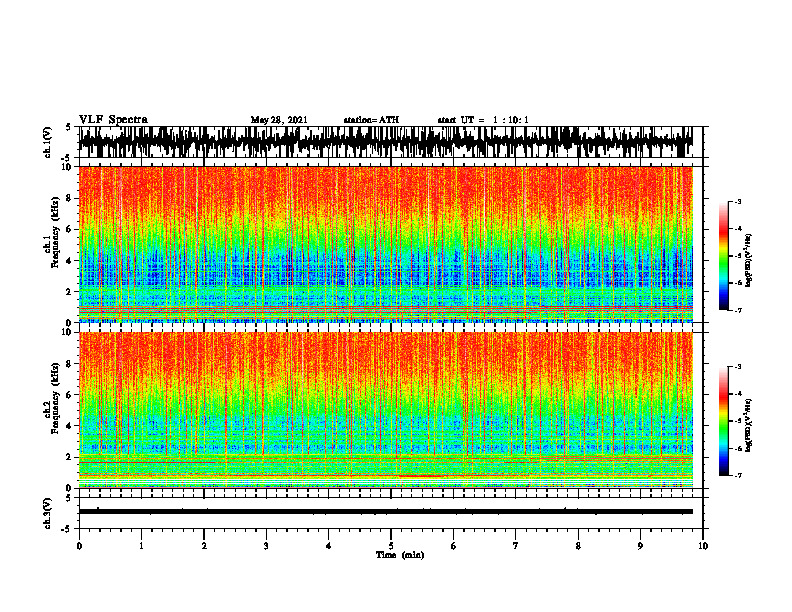Click the "Time (min)" axis label
Viewport: 792px width, 612px height.
[400, 555]
